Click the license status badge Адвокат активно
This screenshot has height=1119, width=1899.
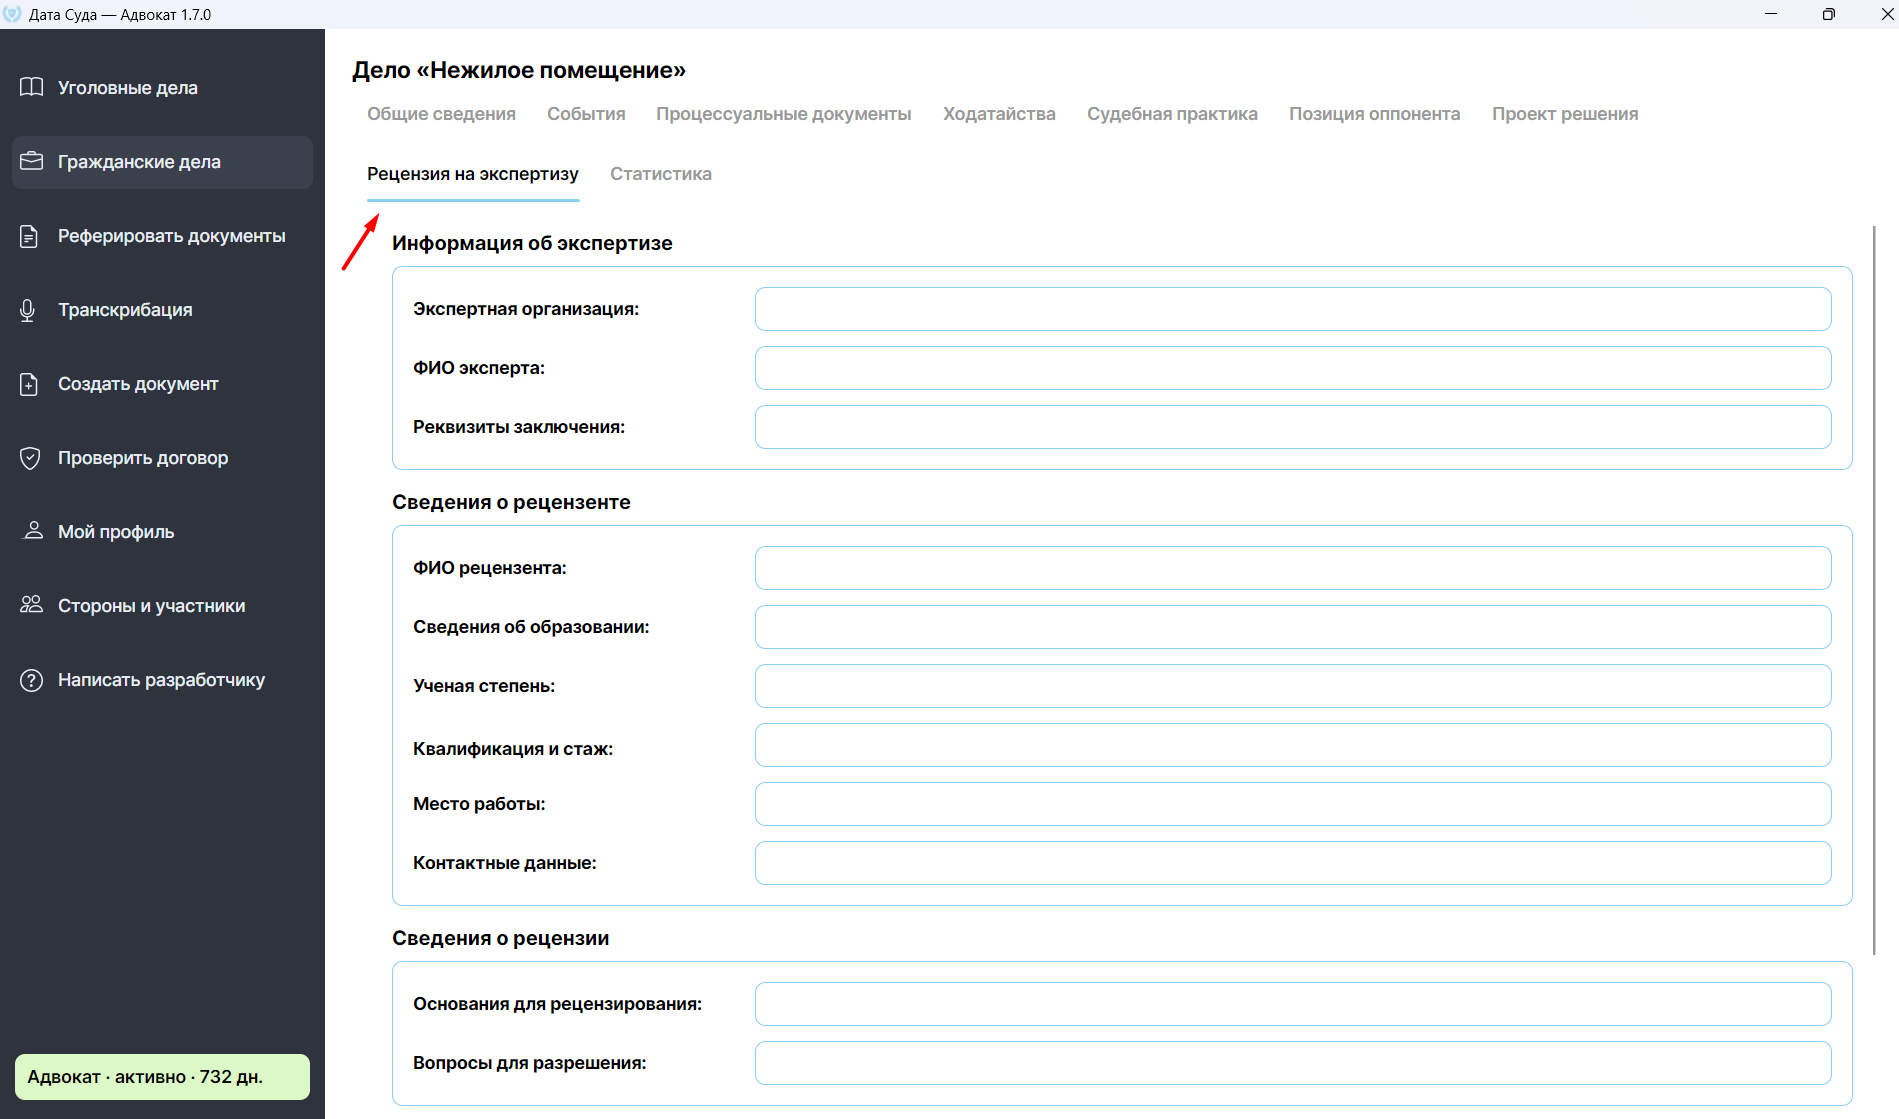click(x=162, y=1077)
